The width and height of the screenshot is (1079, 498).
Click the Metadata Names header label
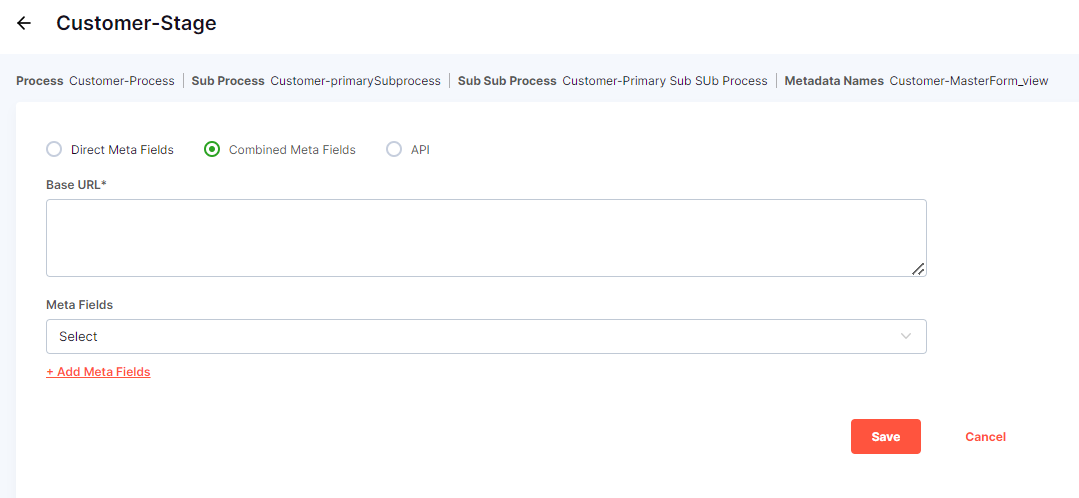click(x=834, y=81)
